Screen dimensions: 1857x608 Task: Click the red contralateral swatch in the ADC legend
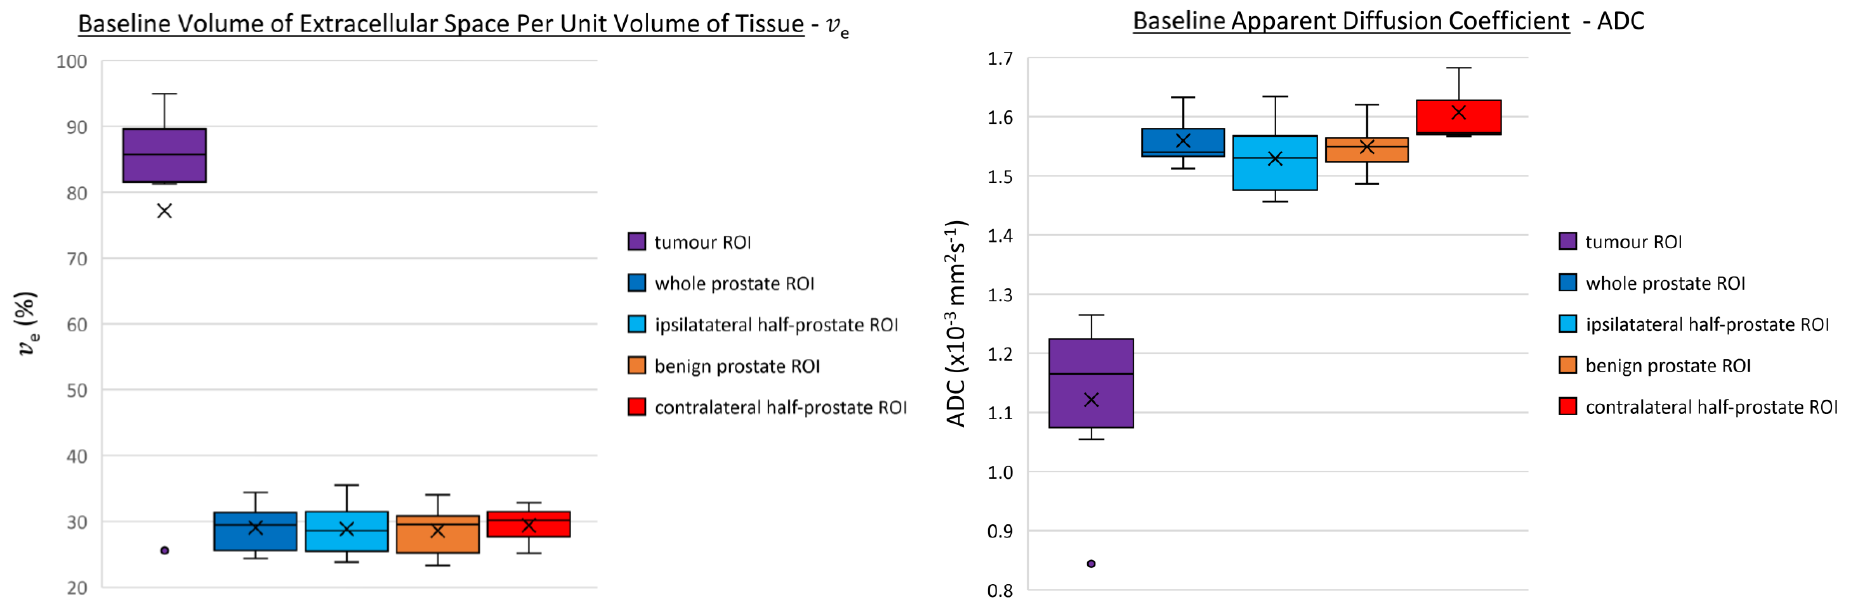pos(1568,406)
